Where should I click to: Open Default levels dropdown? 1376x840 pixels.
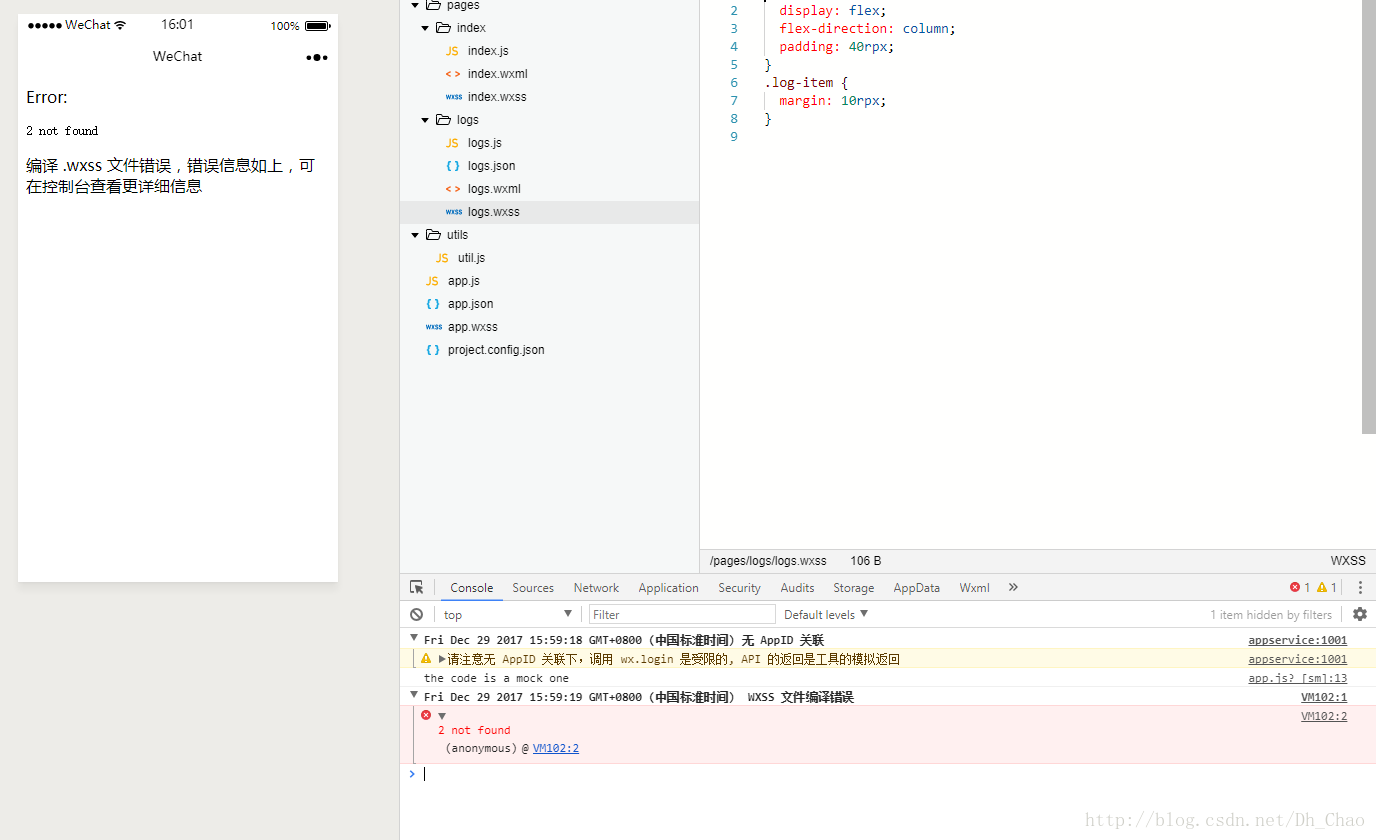point(826,614)
